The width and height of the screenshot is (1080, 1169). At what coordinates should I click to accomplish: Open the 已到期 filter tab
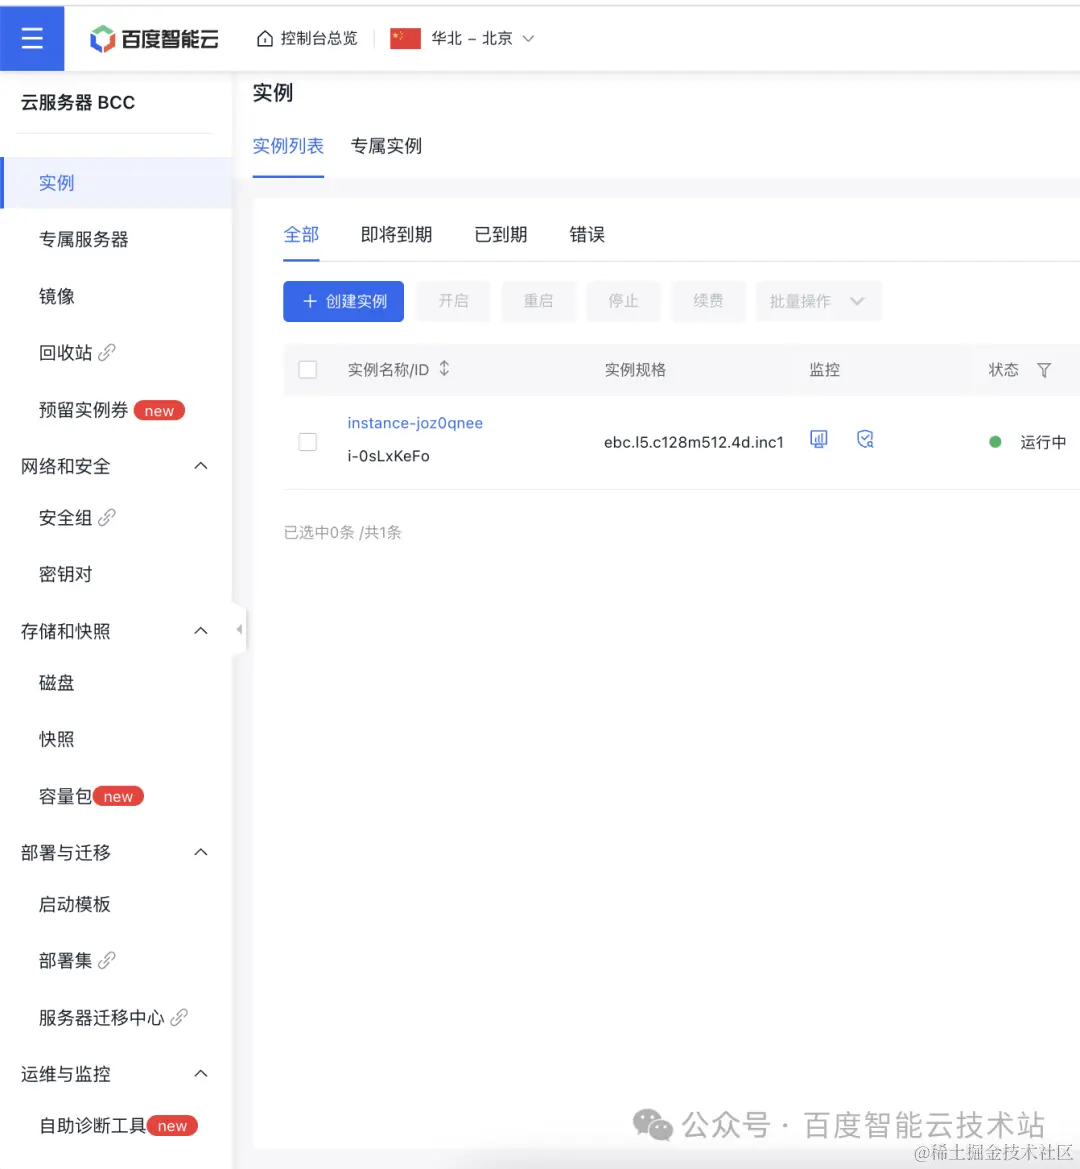click(500, 234)
